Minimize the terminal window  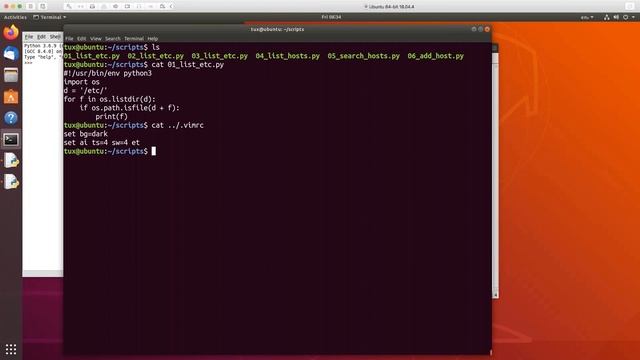pyautogui.click(x=474, y=29)
